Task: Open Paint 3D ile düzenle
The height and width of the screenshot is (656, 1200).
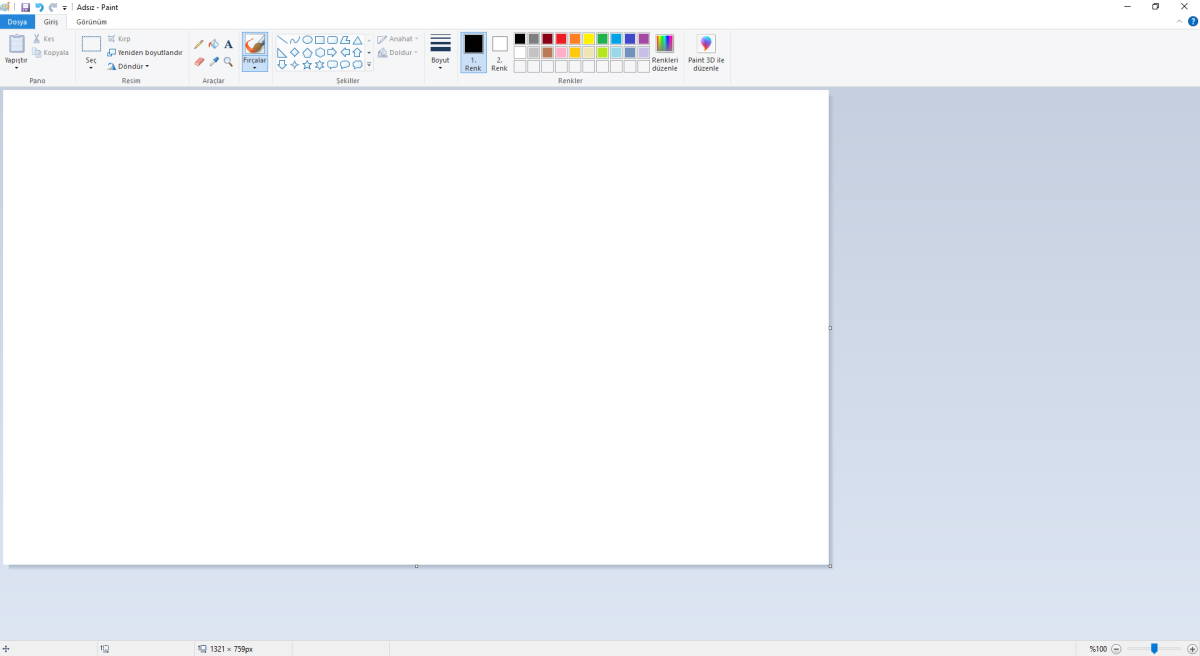Action: coord(706,52)
